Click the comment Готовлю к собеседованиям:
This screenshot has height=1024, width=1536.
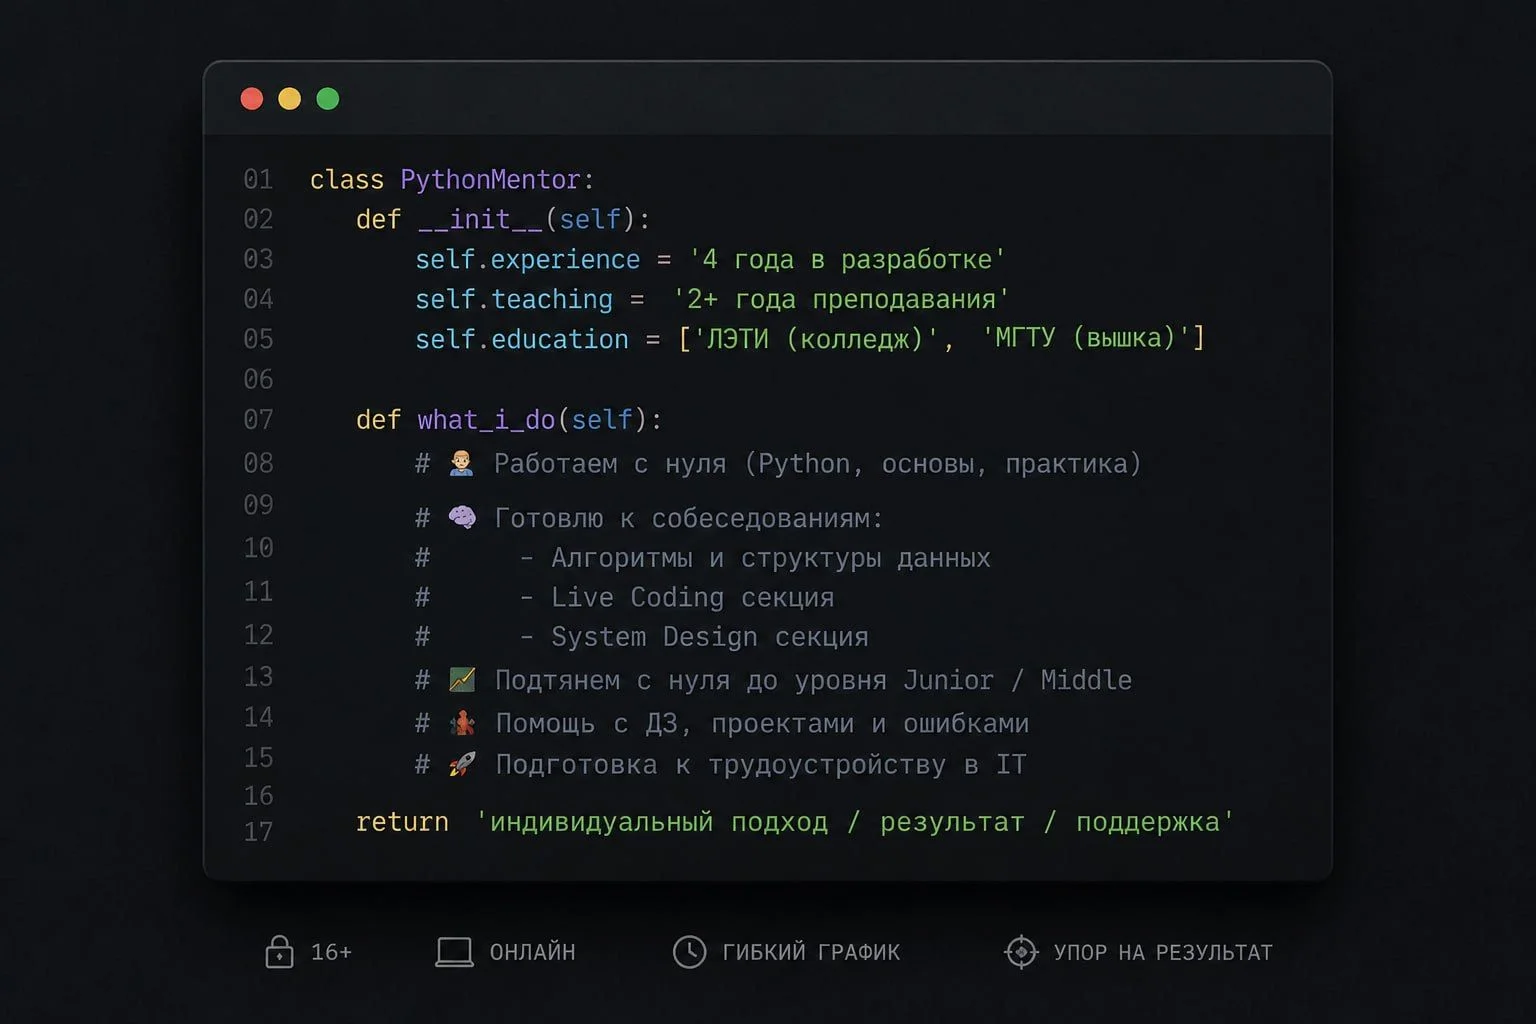click(689, 518)
